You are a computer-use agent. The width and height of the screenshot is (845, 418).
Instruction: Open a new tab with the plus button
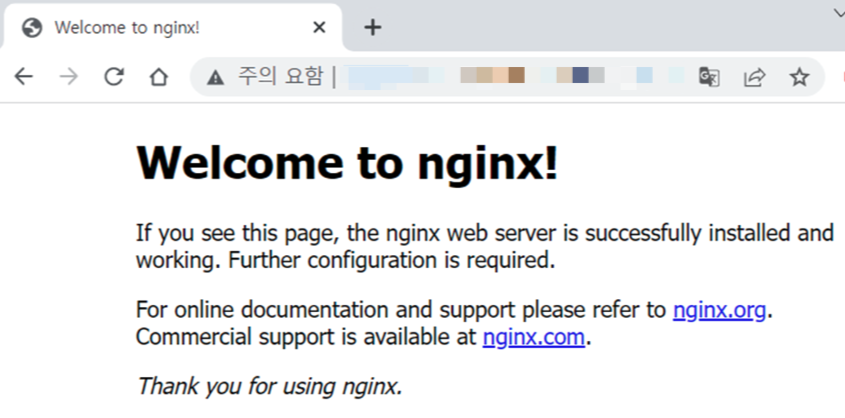[373, 27]
